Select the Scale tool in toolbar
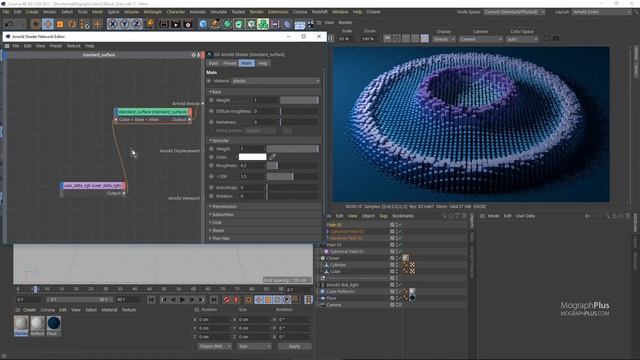640x360 pixels. point(60,24)
